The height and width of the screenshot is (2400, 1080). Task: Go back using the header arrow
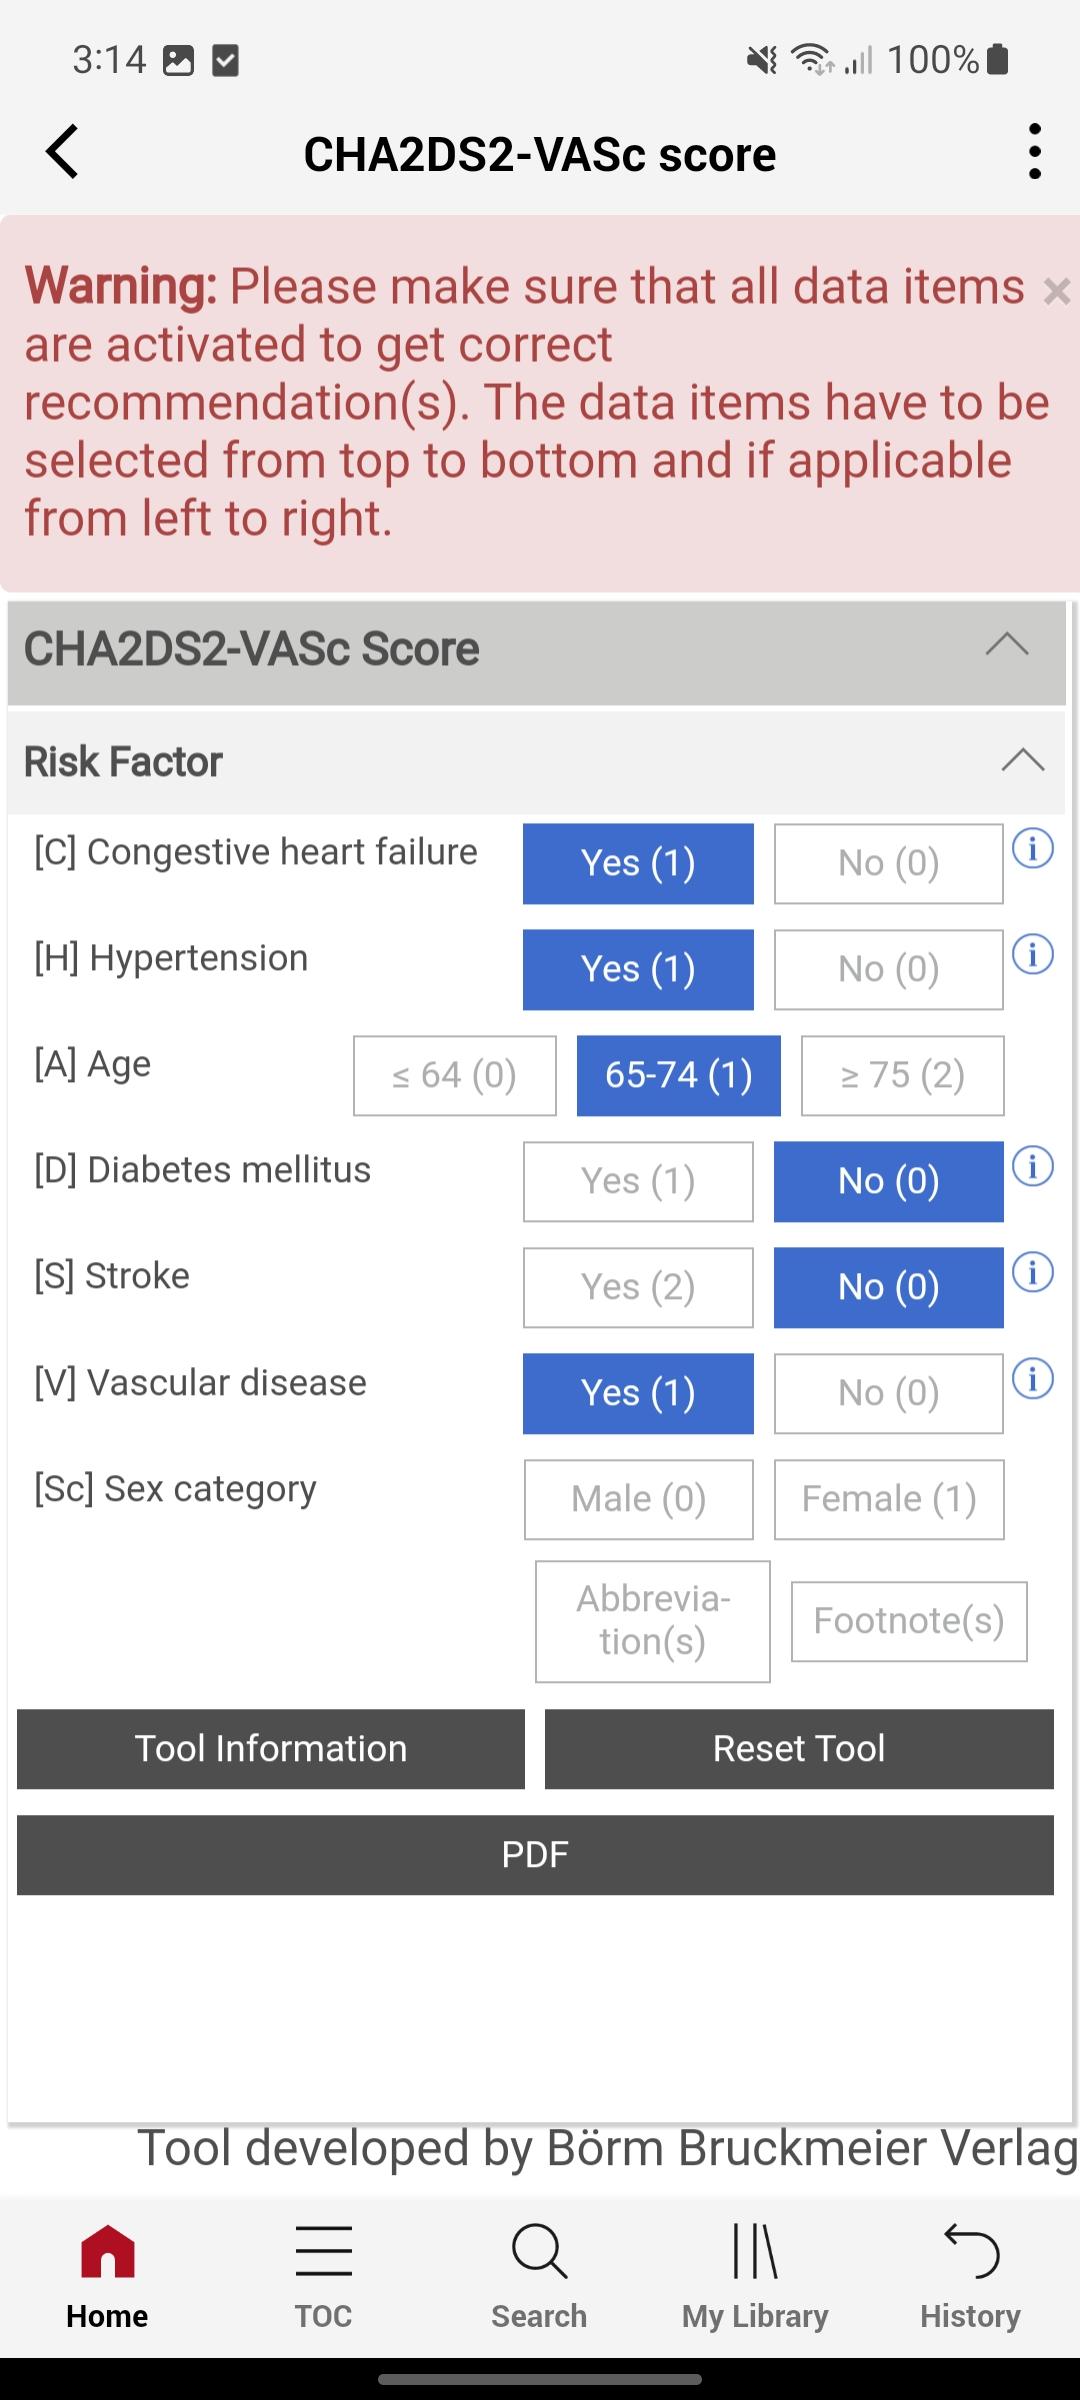(62, 152)
